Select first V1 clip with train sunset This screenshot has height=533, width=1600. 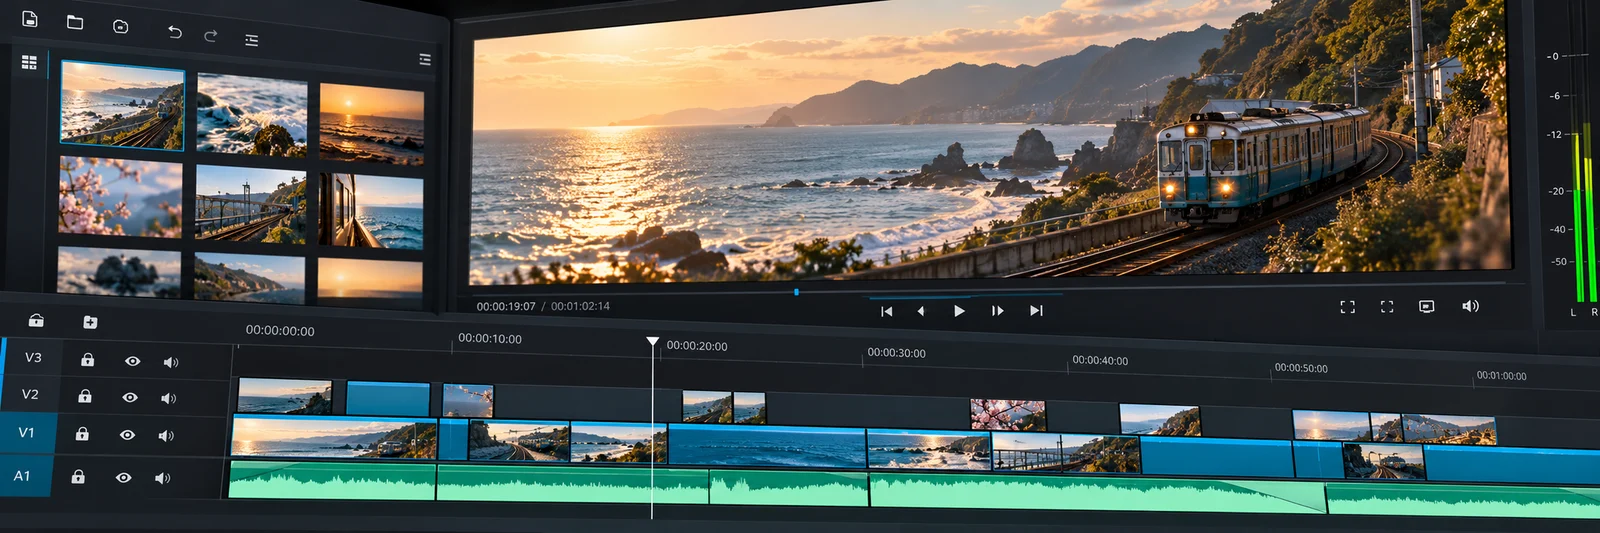click(334, 439)
